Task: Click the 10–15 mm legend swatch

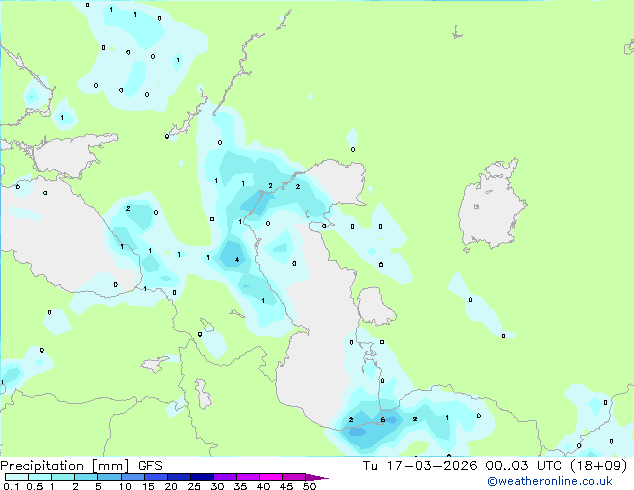Action: [132, 477]
